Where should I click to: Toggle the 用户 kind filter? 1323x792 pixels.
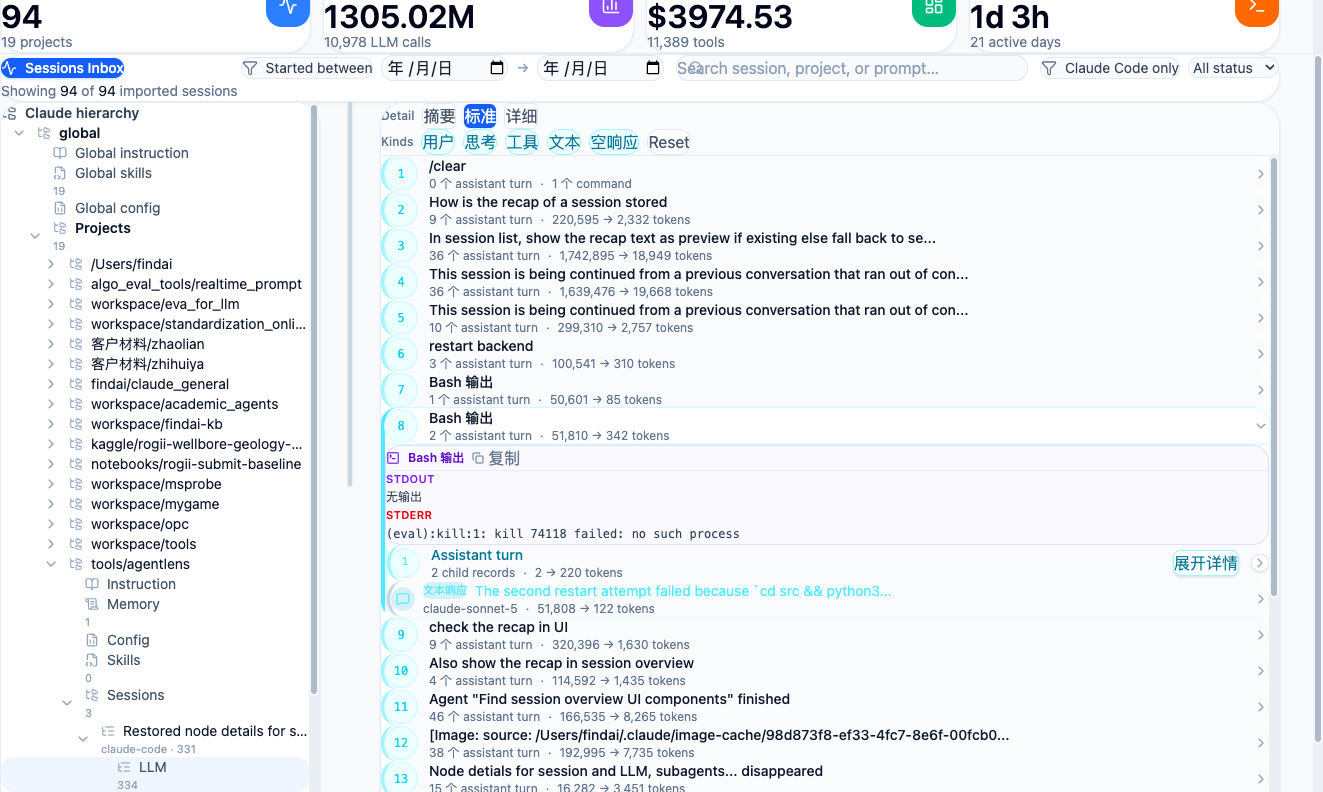point(438,142)
